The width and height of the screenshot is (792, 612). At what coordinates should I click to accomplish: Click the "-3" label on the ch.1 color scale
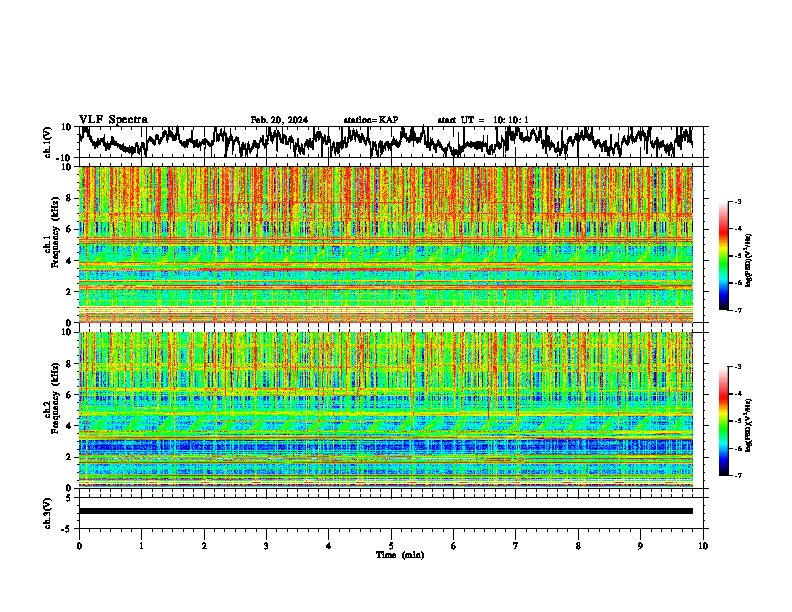click(738, 201)
